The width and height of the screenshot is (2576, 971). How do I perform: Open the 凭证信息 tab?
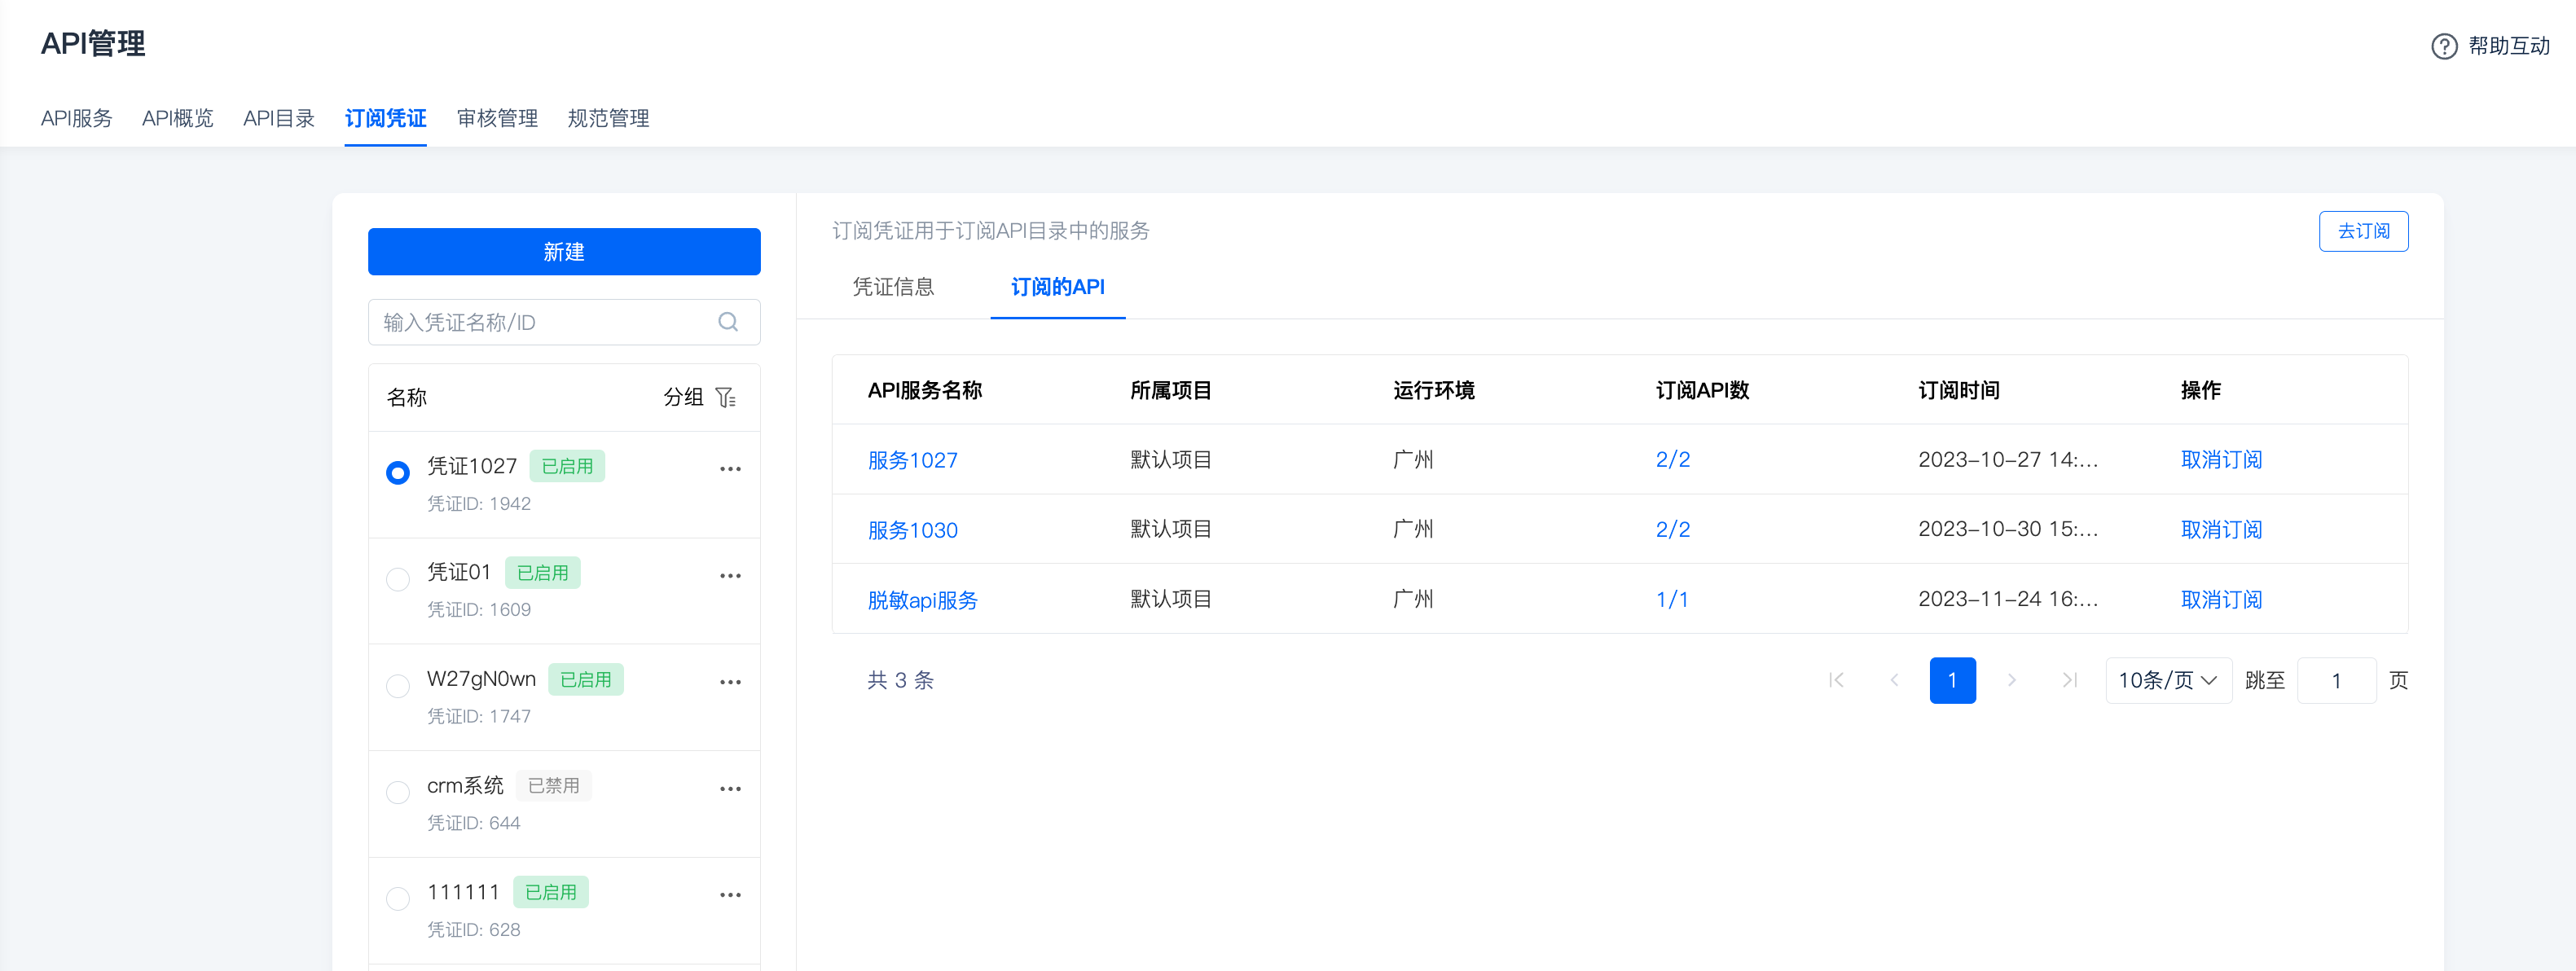pos(893,287)
